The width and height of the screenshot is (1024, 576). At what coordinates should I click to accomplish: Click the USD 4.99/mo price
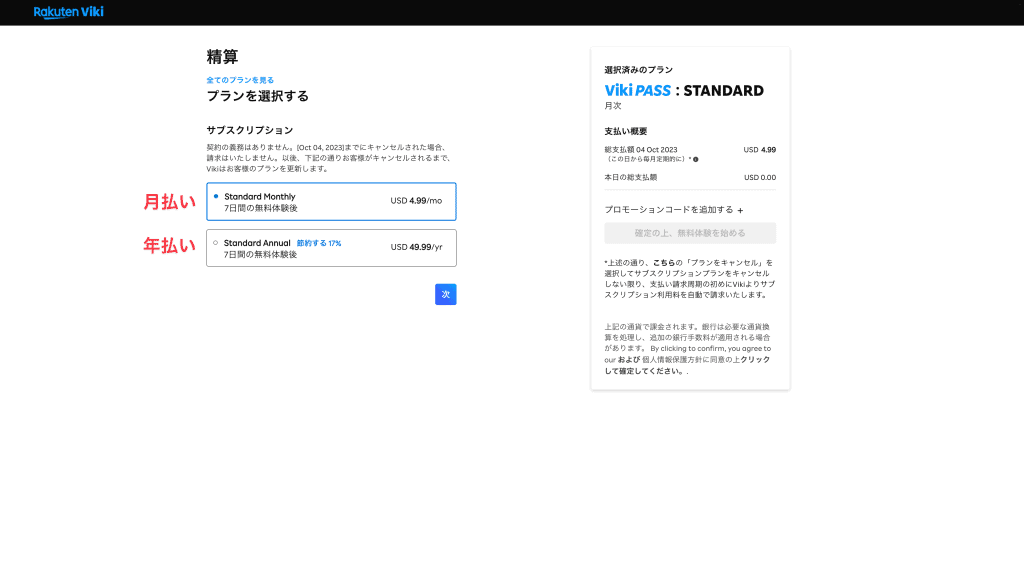(x=416, y=201)
